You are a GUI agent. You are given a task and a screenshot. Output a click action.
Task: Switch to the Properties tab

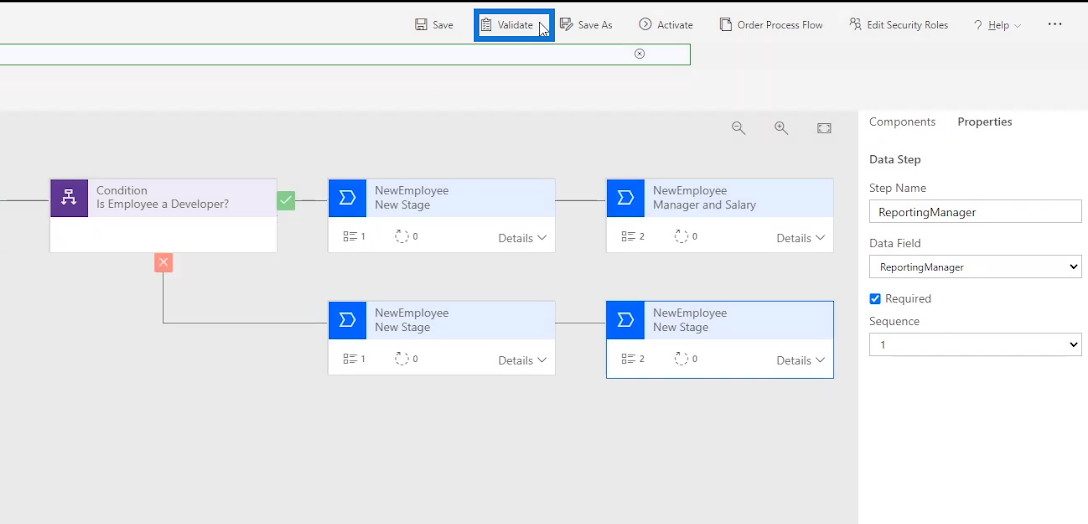pos(985,121)
